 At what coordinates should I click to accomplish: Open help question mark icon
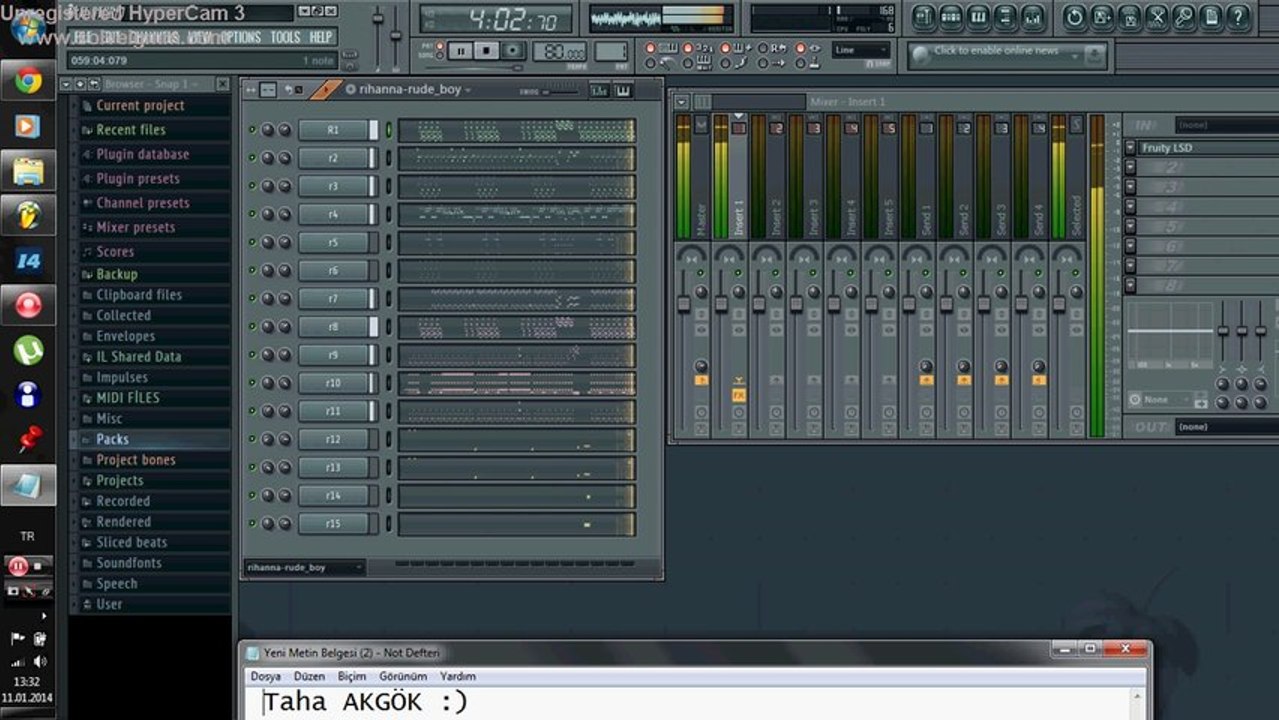[x=1237, y=17]
